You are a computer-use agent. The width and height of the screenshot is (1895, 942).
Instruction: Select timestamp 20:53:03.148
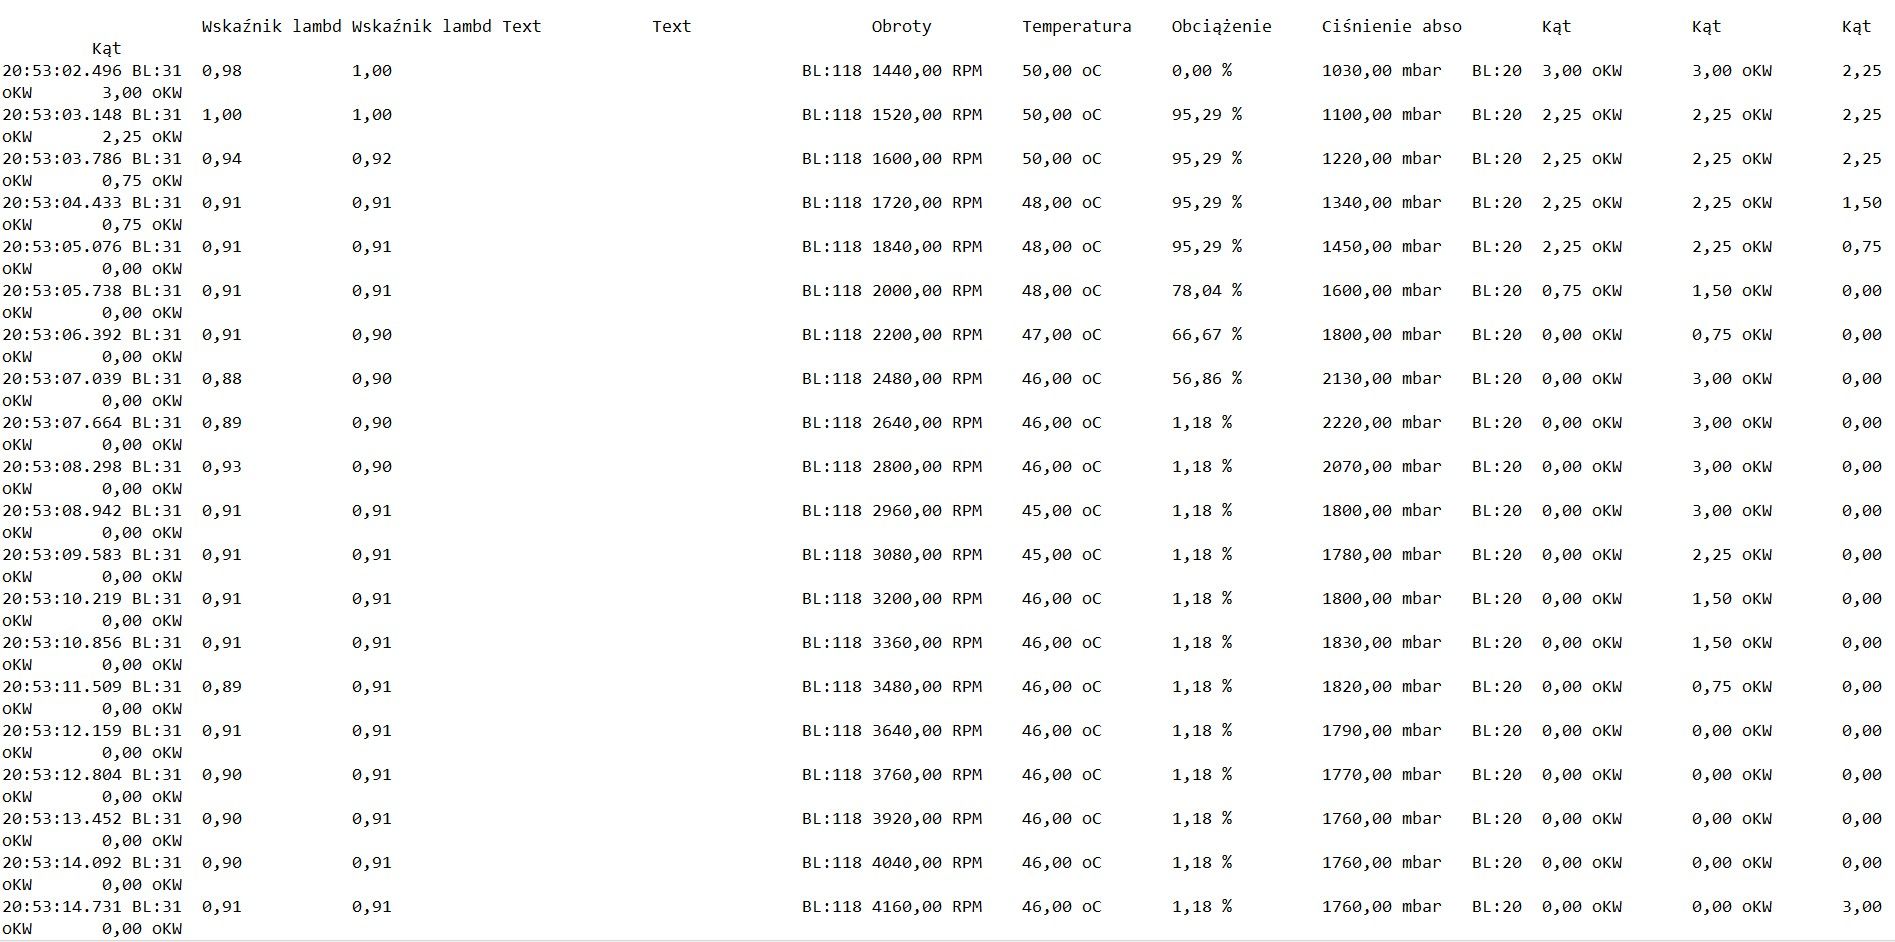[x=62, y=115]
